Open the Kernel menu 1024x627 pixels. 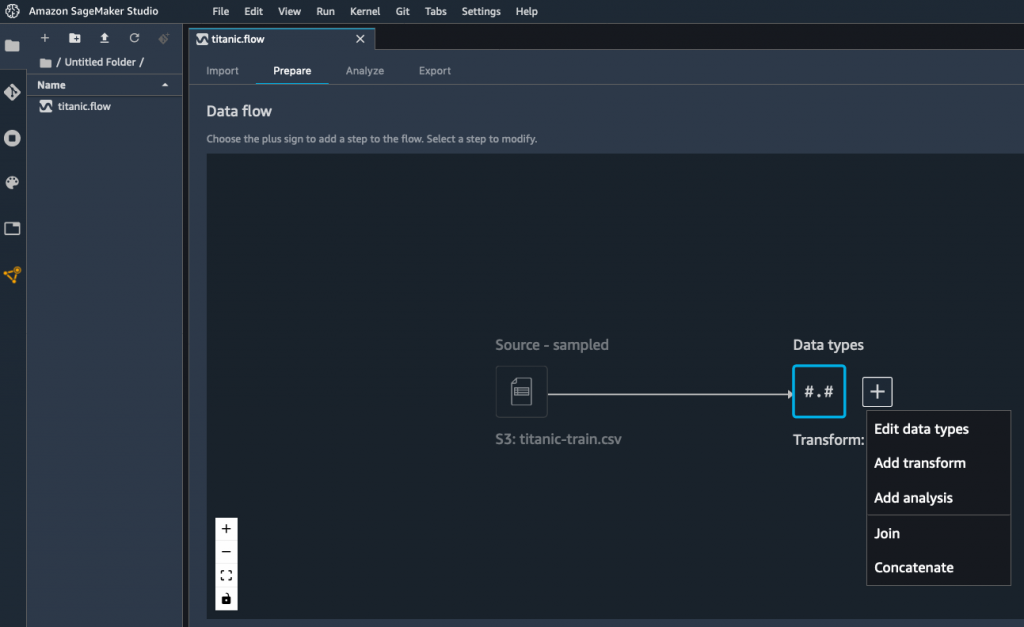[x=365, y=11]
